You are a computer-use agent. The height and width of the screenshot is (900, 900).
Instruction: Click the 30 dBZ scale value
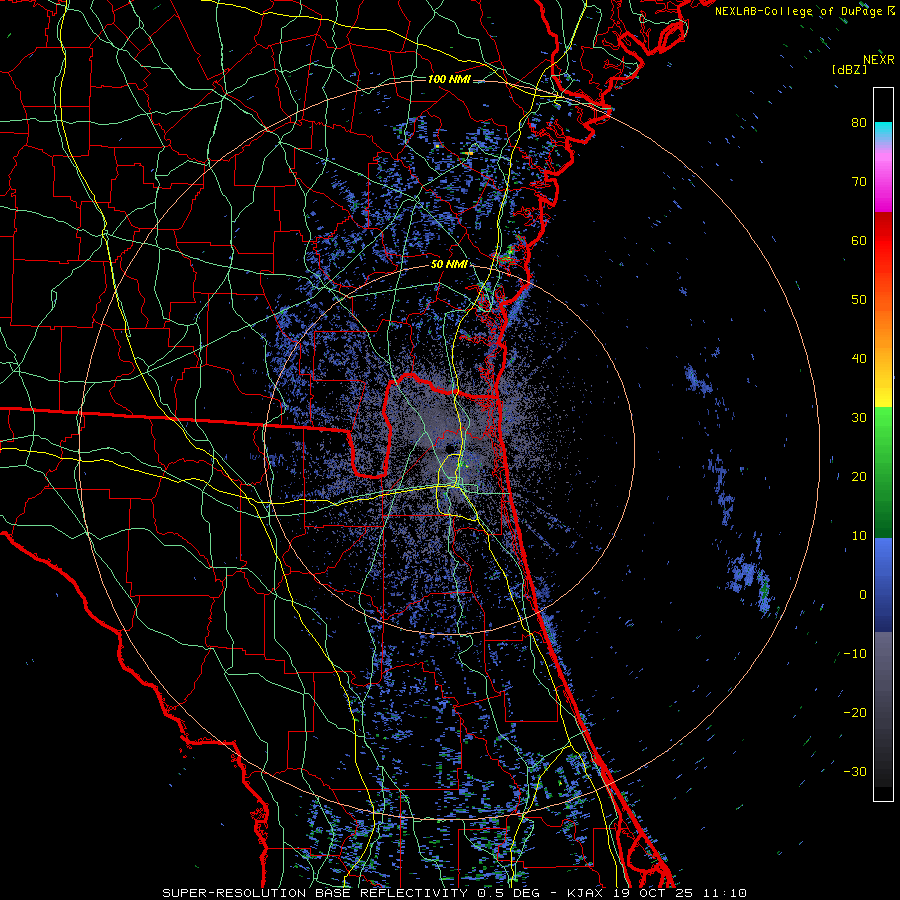(859, 417)
